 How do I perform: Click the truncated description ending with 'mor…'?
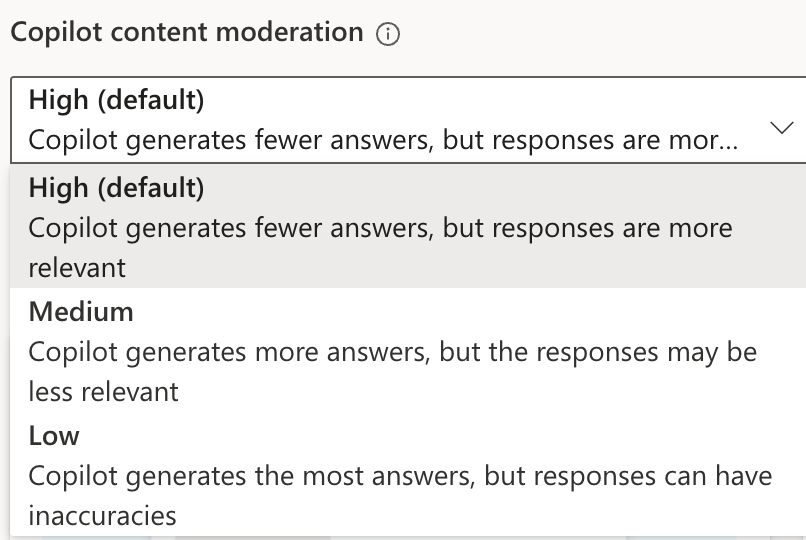(x=383, y=140)
